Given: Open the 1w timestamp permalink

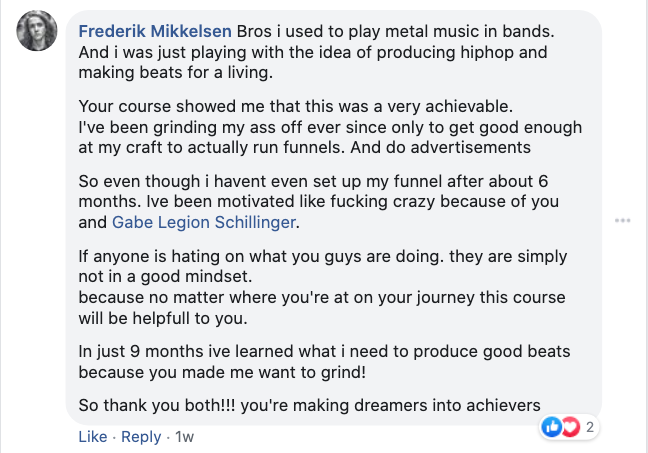Looking at the screenshot, I should click(x=184, y=437).
